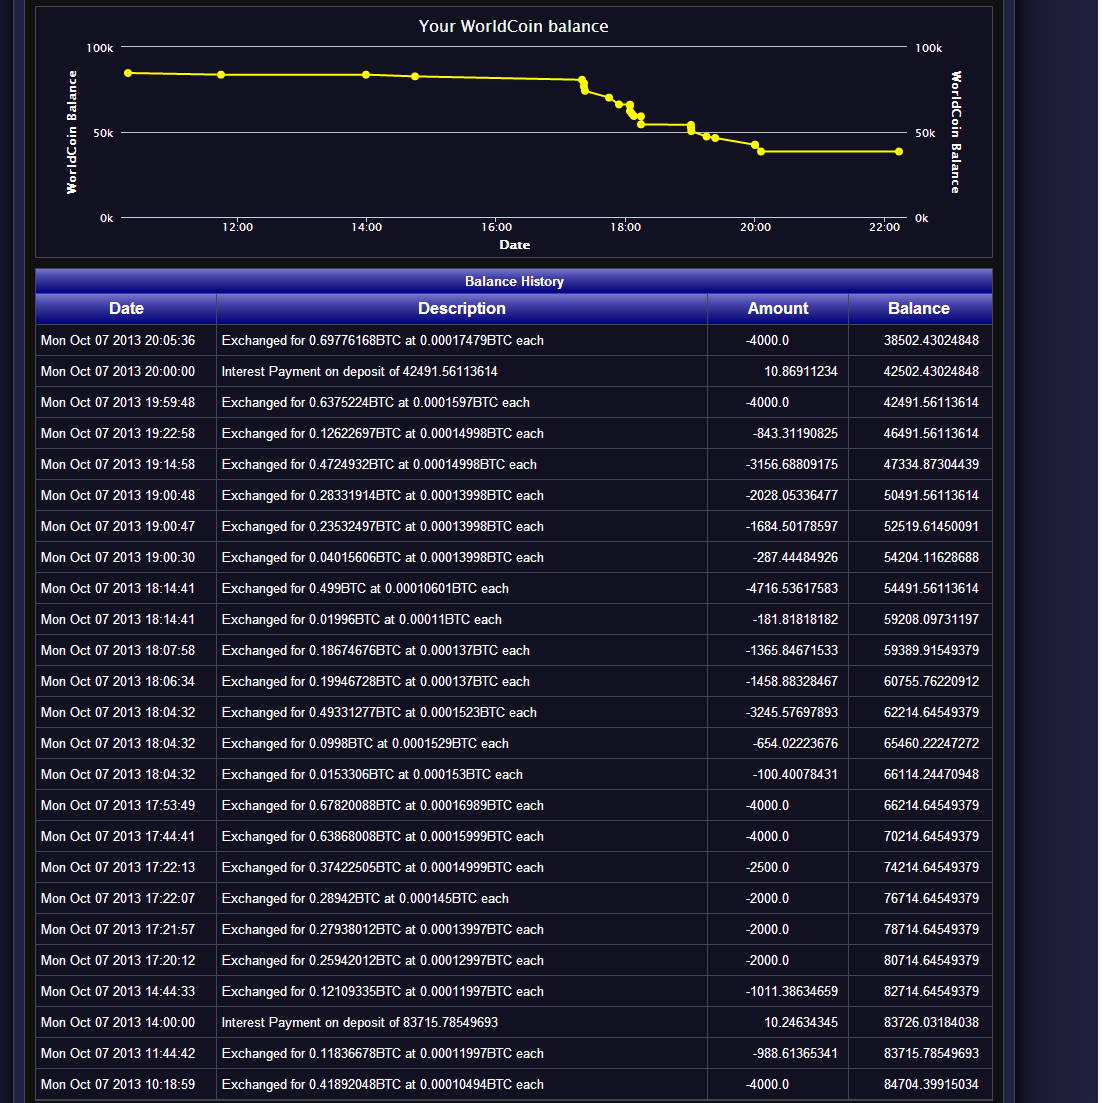Click the chart data point near 14:00

(366, 75)
